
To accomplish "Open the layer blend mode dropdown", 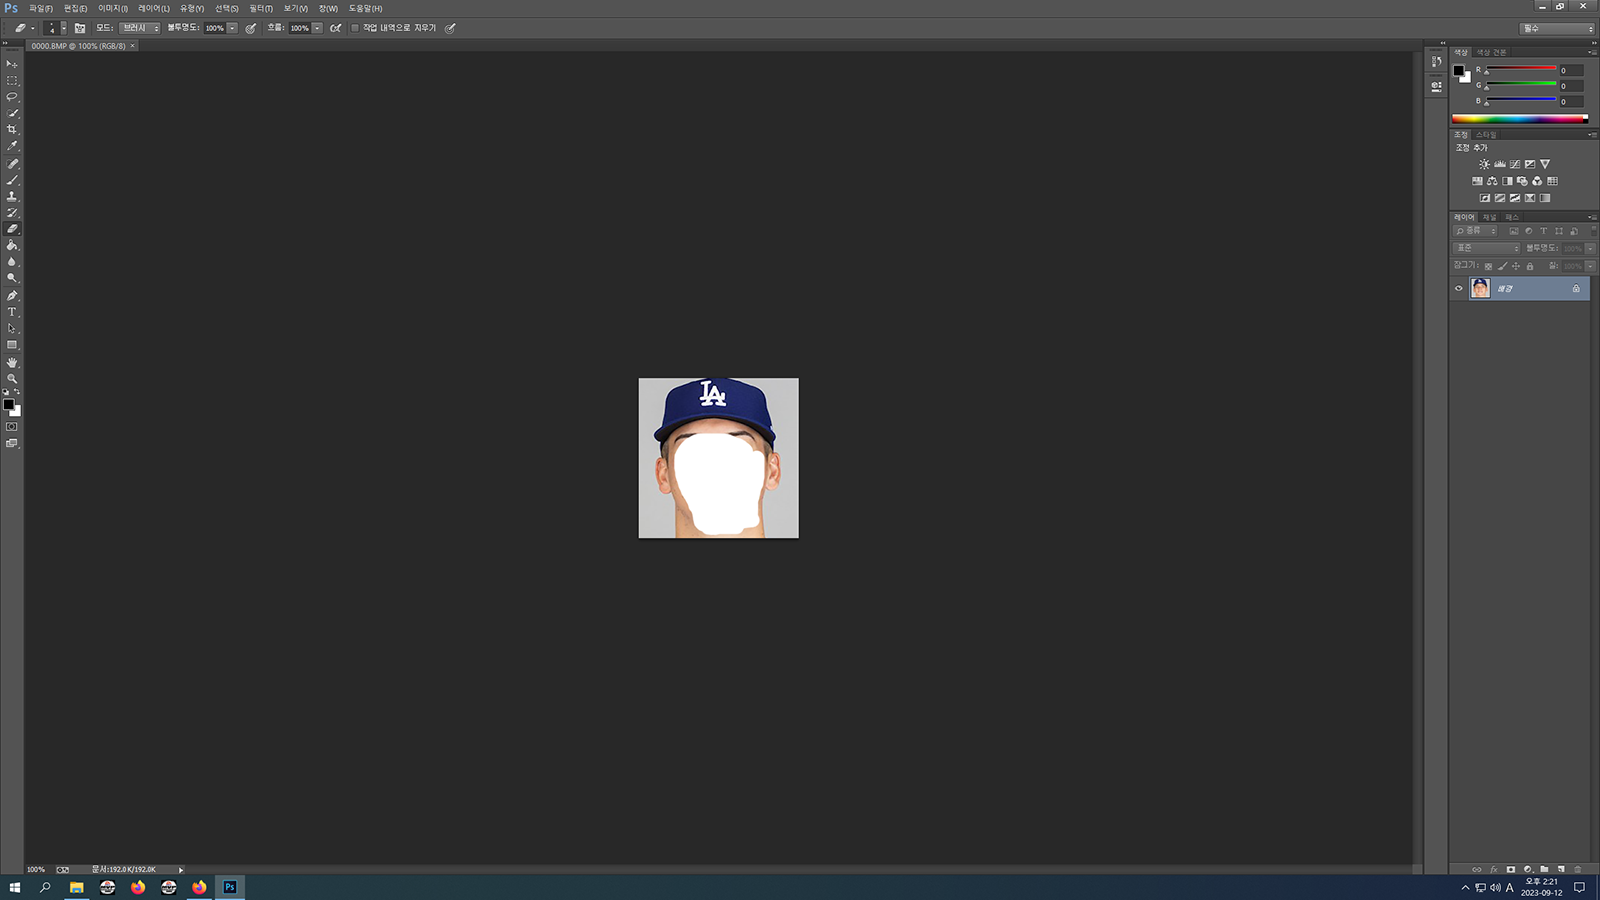I will 1486,248.
